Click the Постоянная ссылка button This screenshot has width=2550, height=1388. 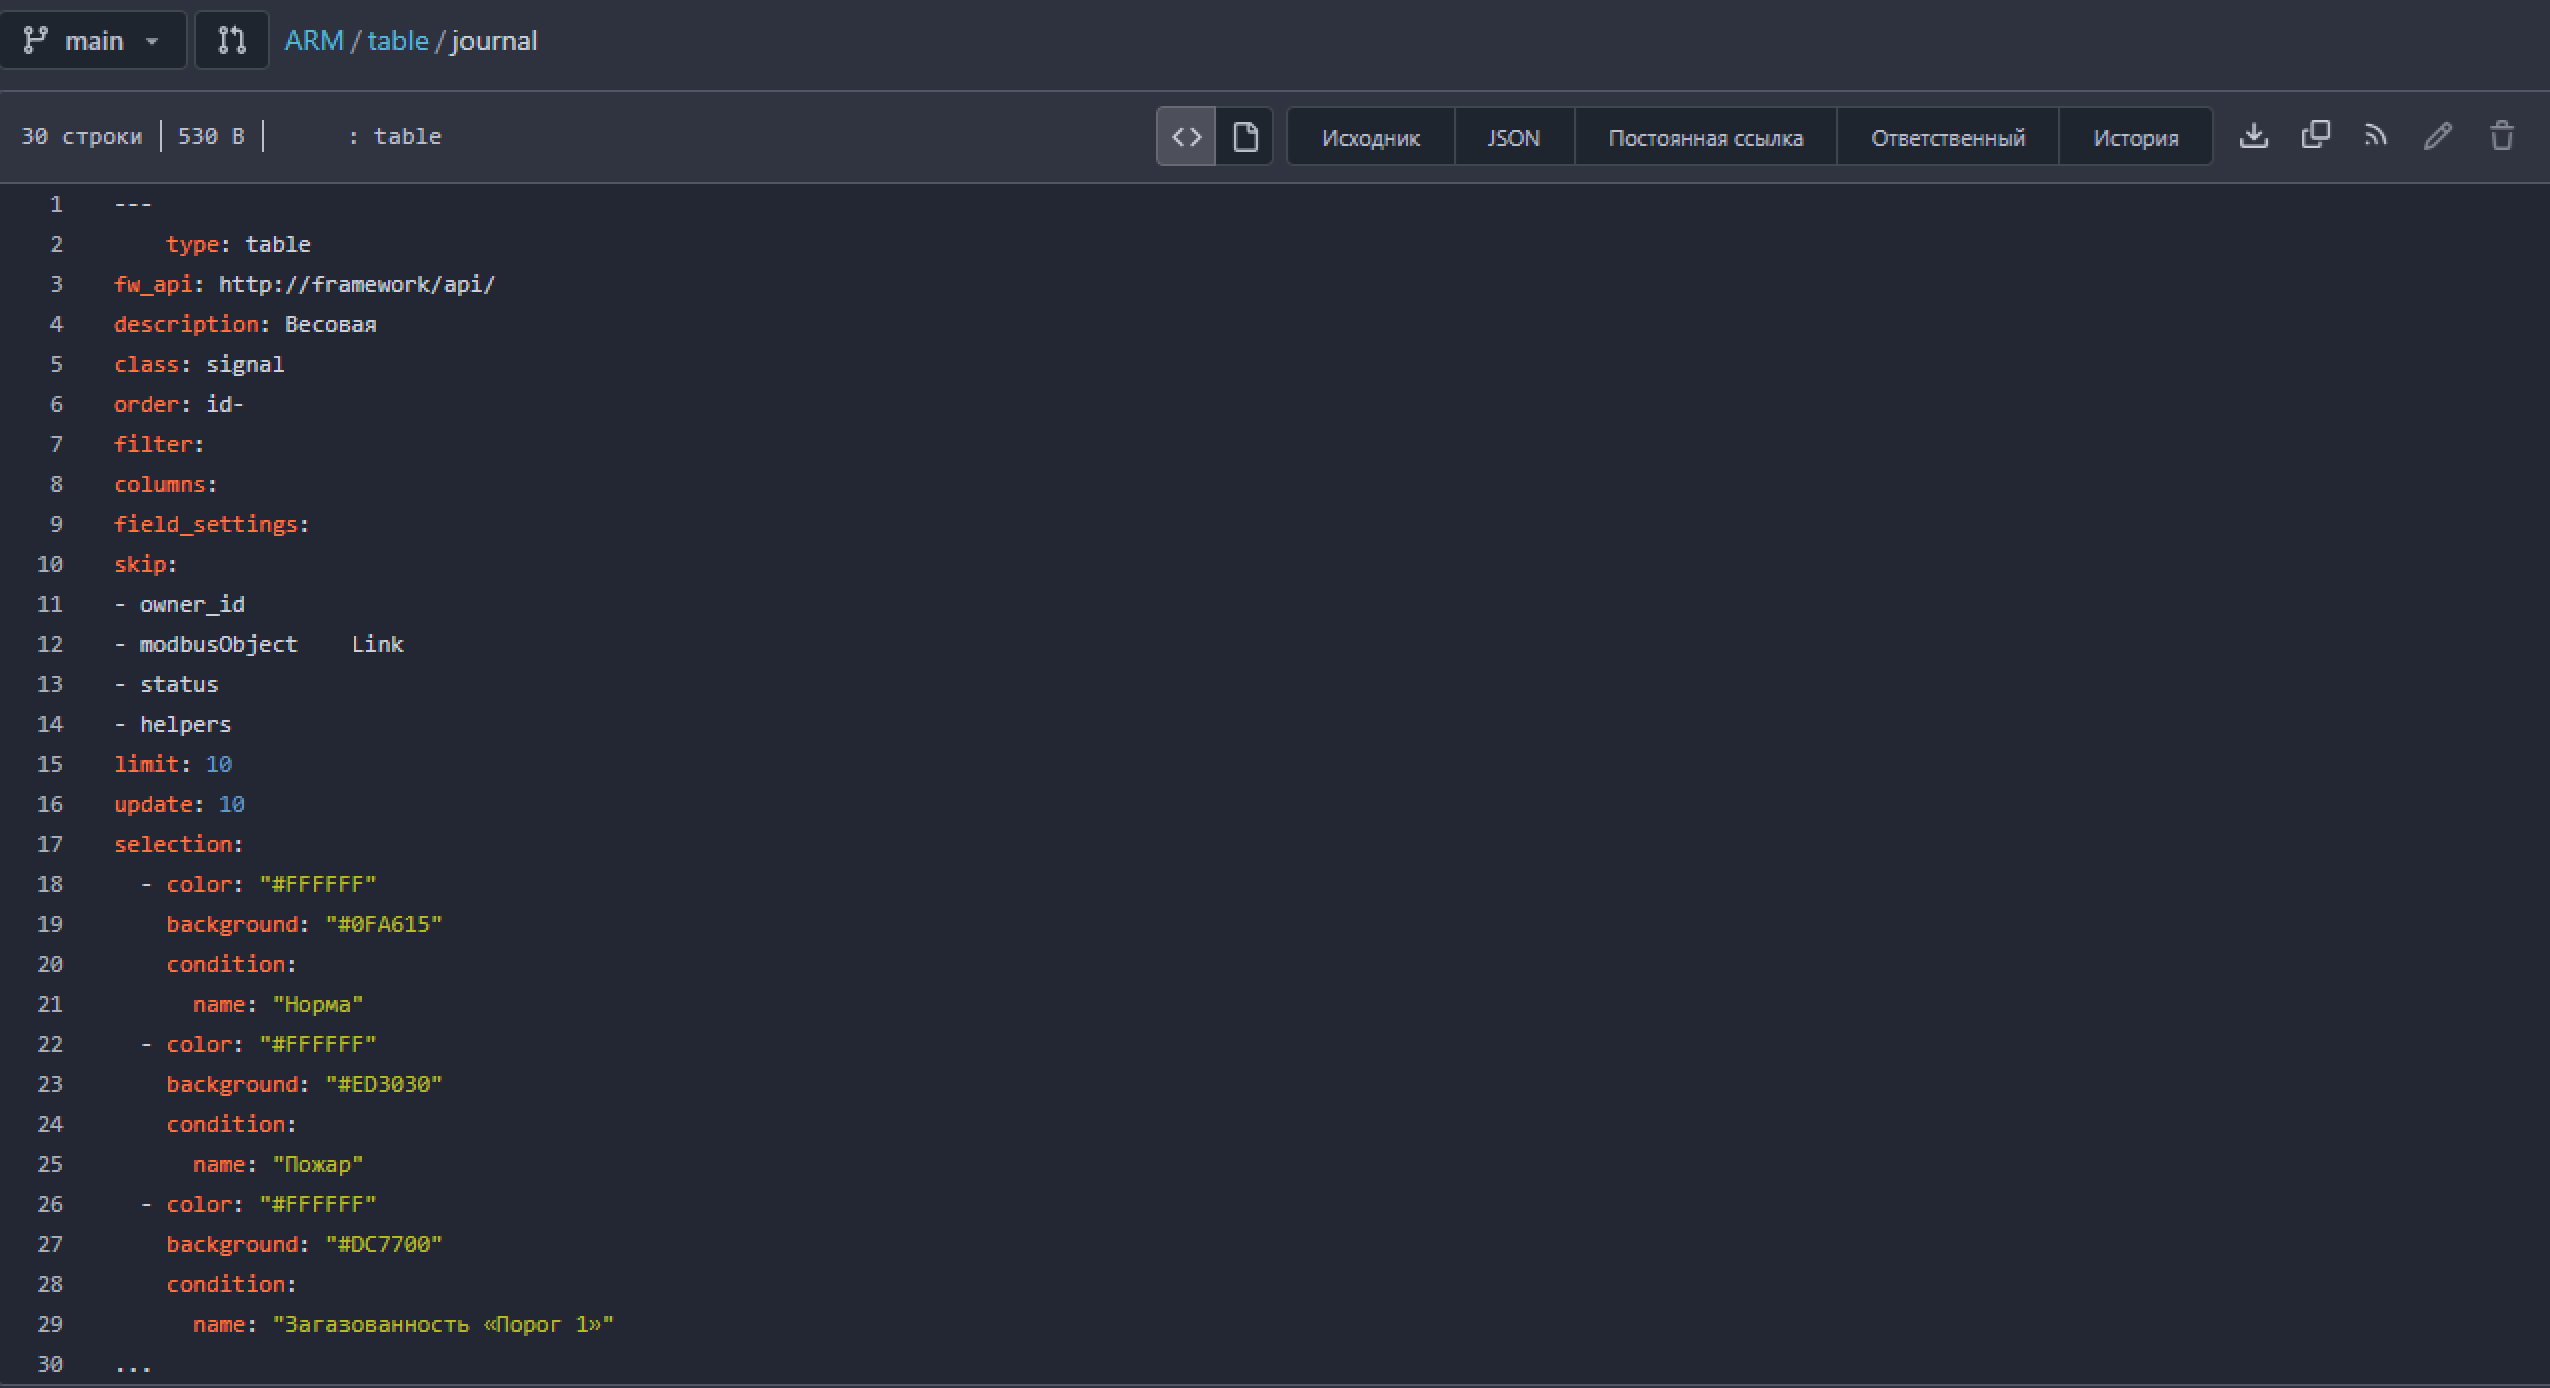pyautogui.click(x=1705, y=137)
